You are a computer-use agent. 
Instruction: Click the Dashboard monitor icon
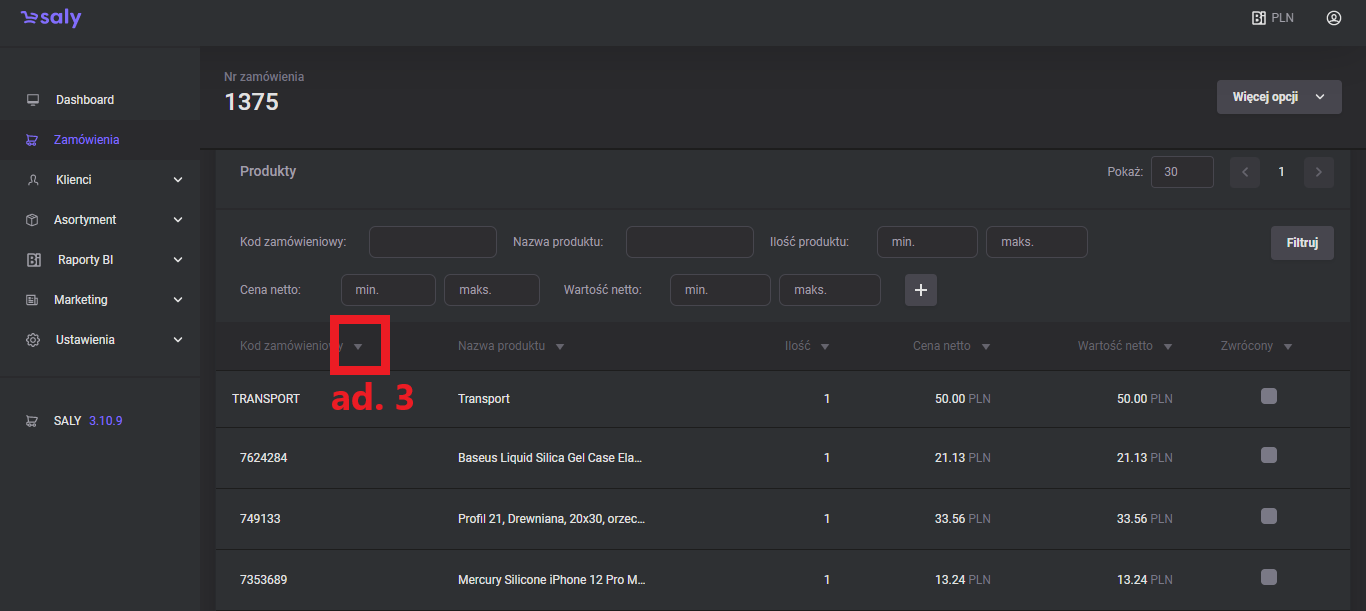pyautogui.click(x=33, y=100)
